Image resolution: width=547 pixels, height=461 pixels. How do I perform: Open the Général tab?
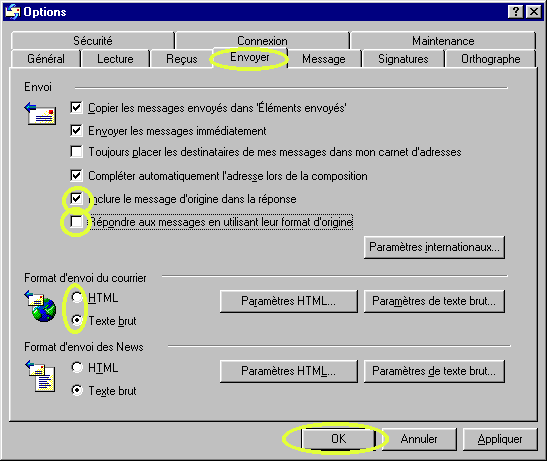coord(46,59)
